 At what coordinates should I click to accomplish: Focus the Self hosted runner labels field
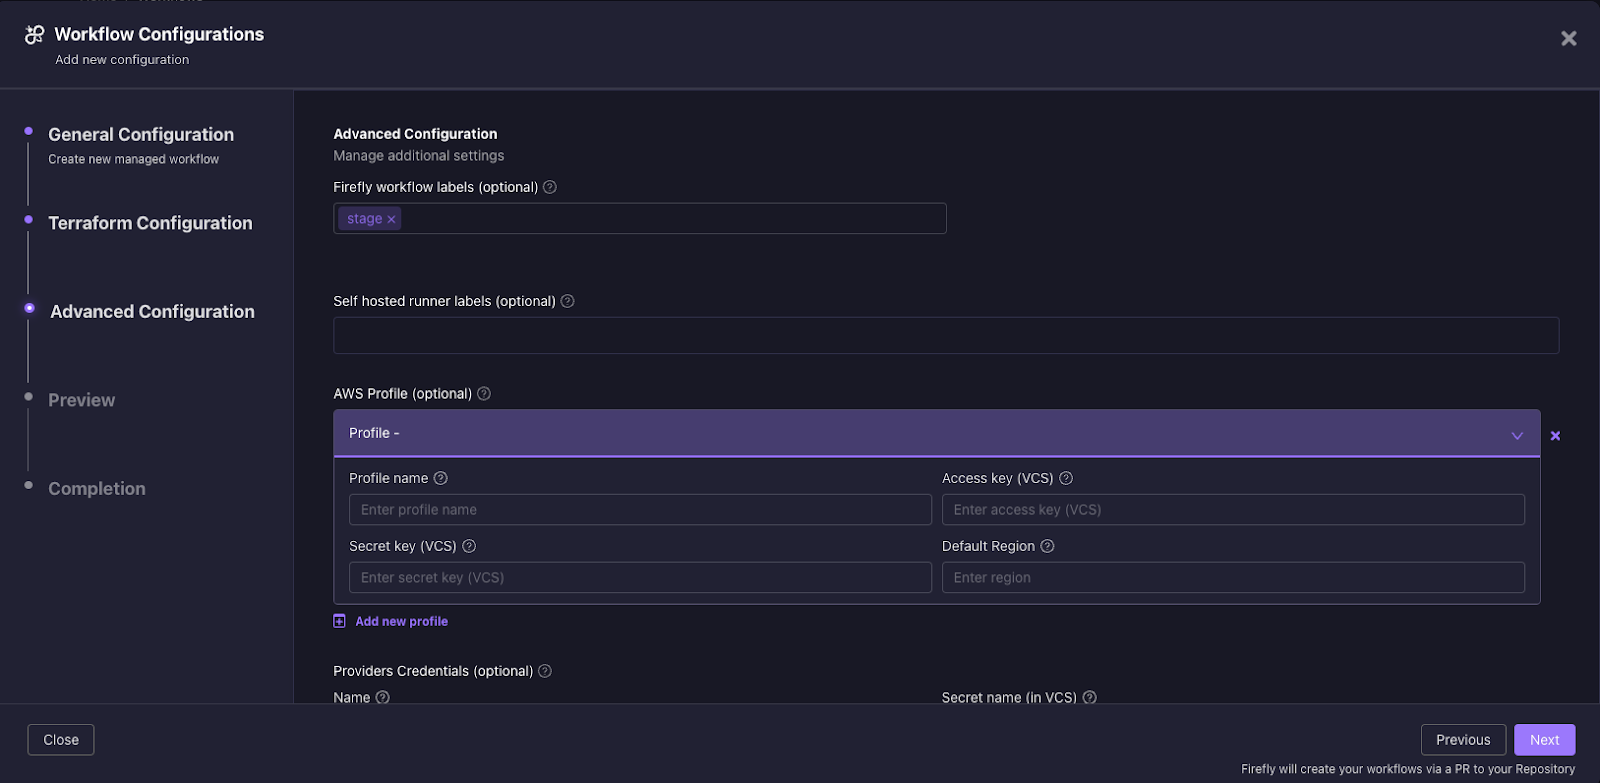946,336
